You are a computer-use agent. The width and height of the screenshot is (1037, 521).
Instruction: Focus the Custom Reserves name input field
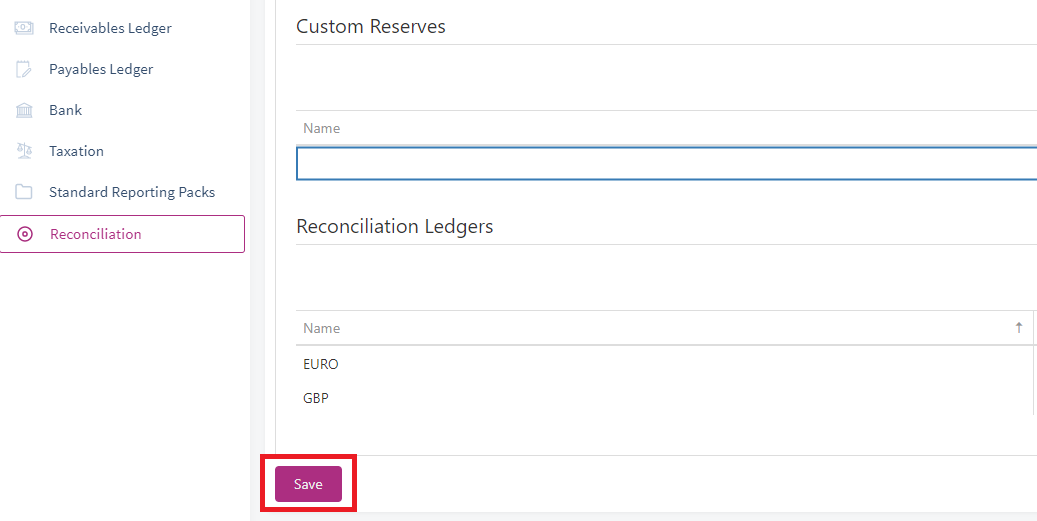pos(666,163)
